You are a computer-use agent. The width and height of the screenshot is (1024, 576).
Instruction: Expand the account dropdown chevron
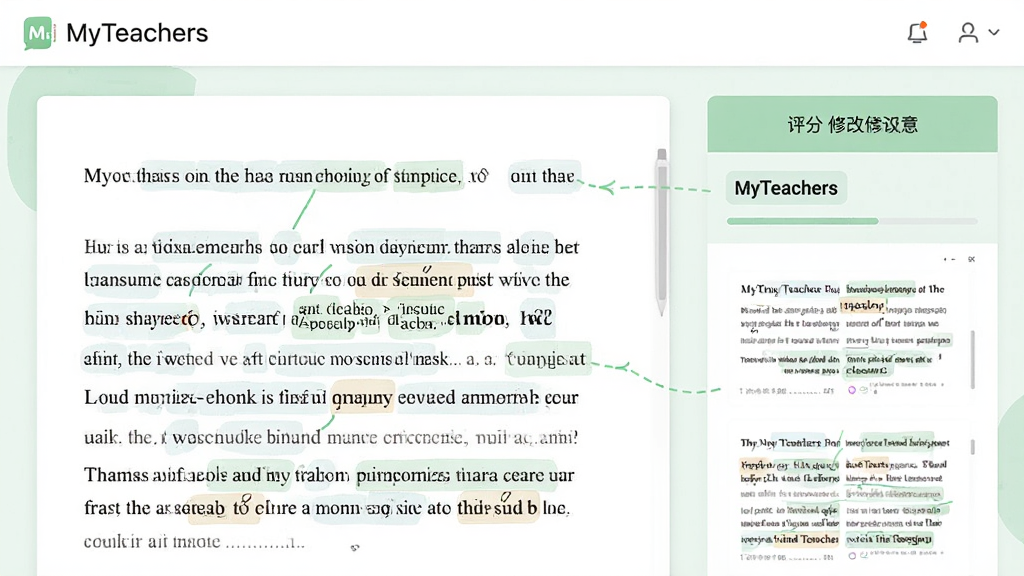994,32
